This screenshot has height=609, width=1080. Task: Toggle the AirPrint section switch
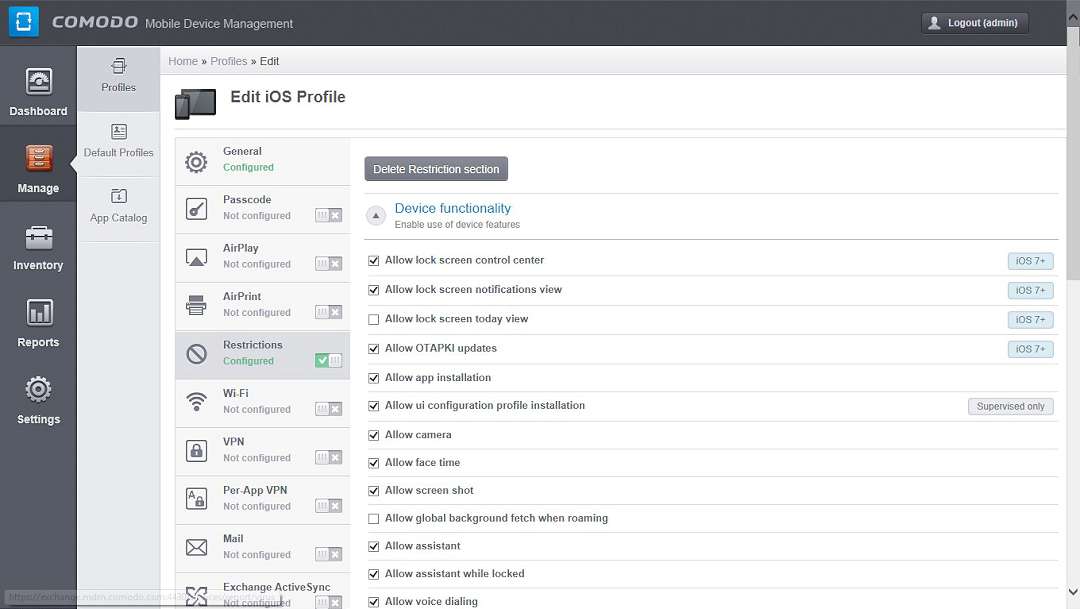pyautogui.click(x=329, y=312)
